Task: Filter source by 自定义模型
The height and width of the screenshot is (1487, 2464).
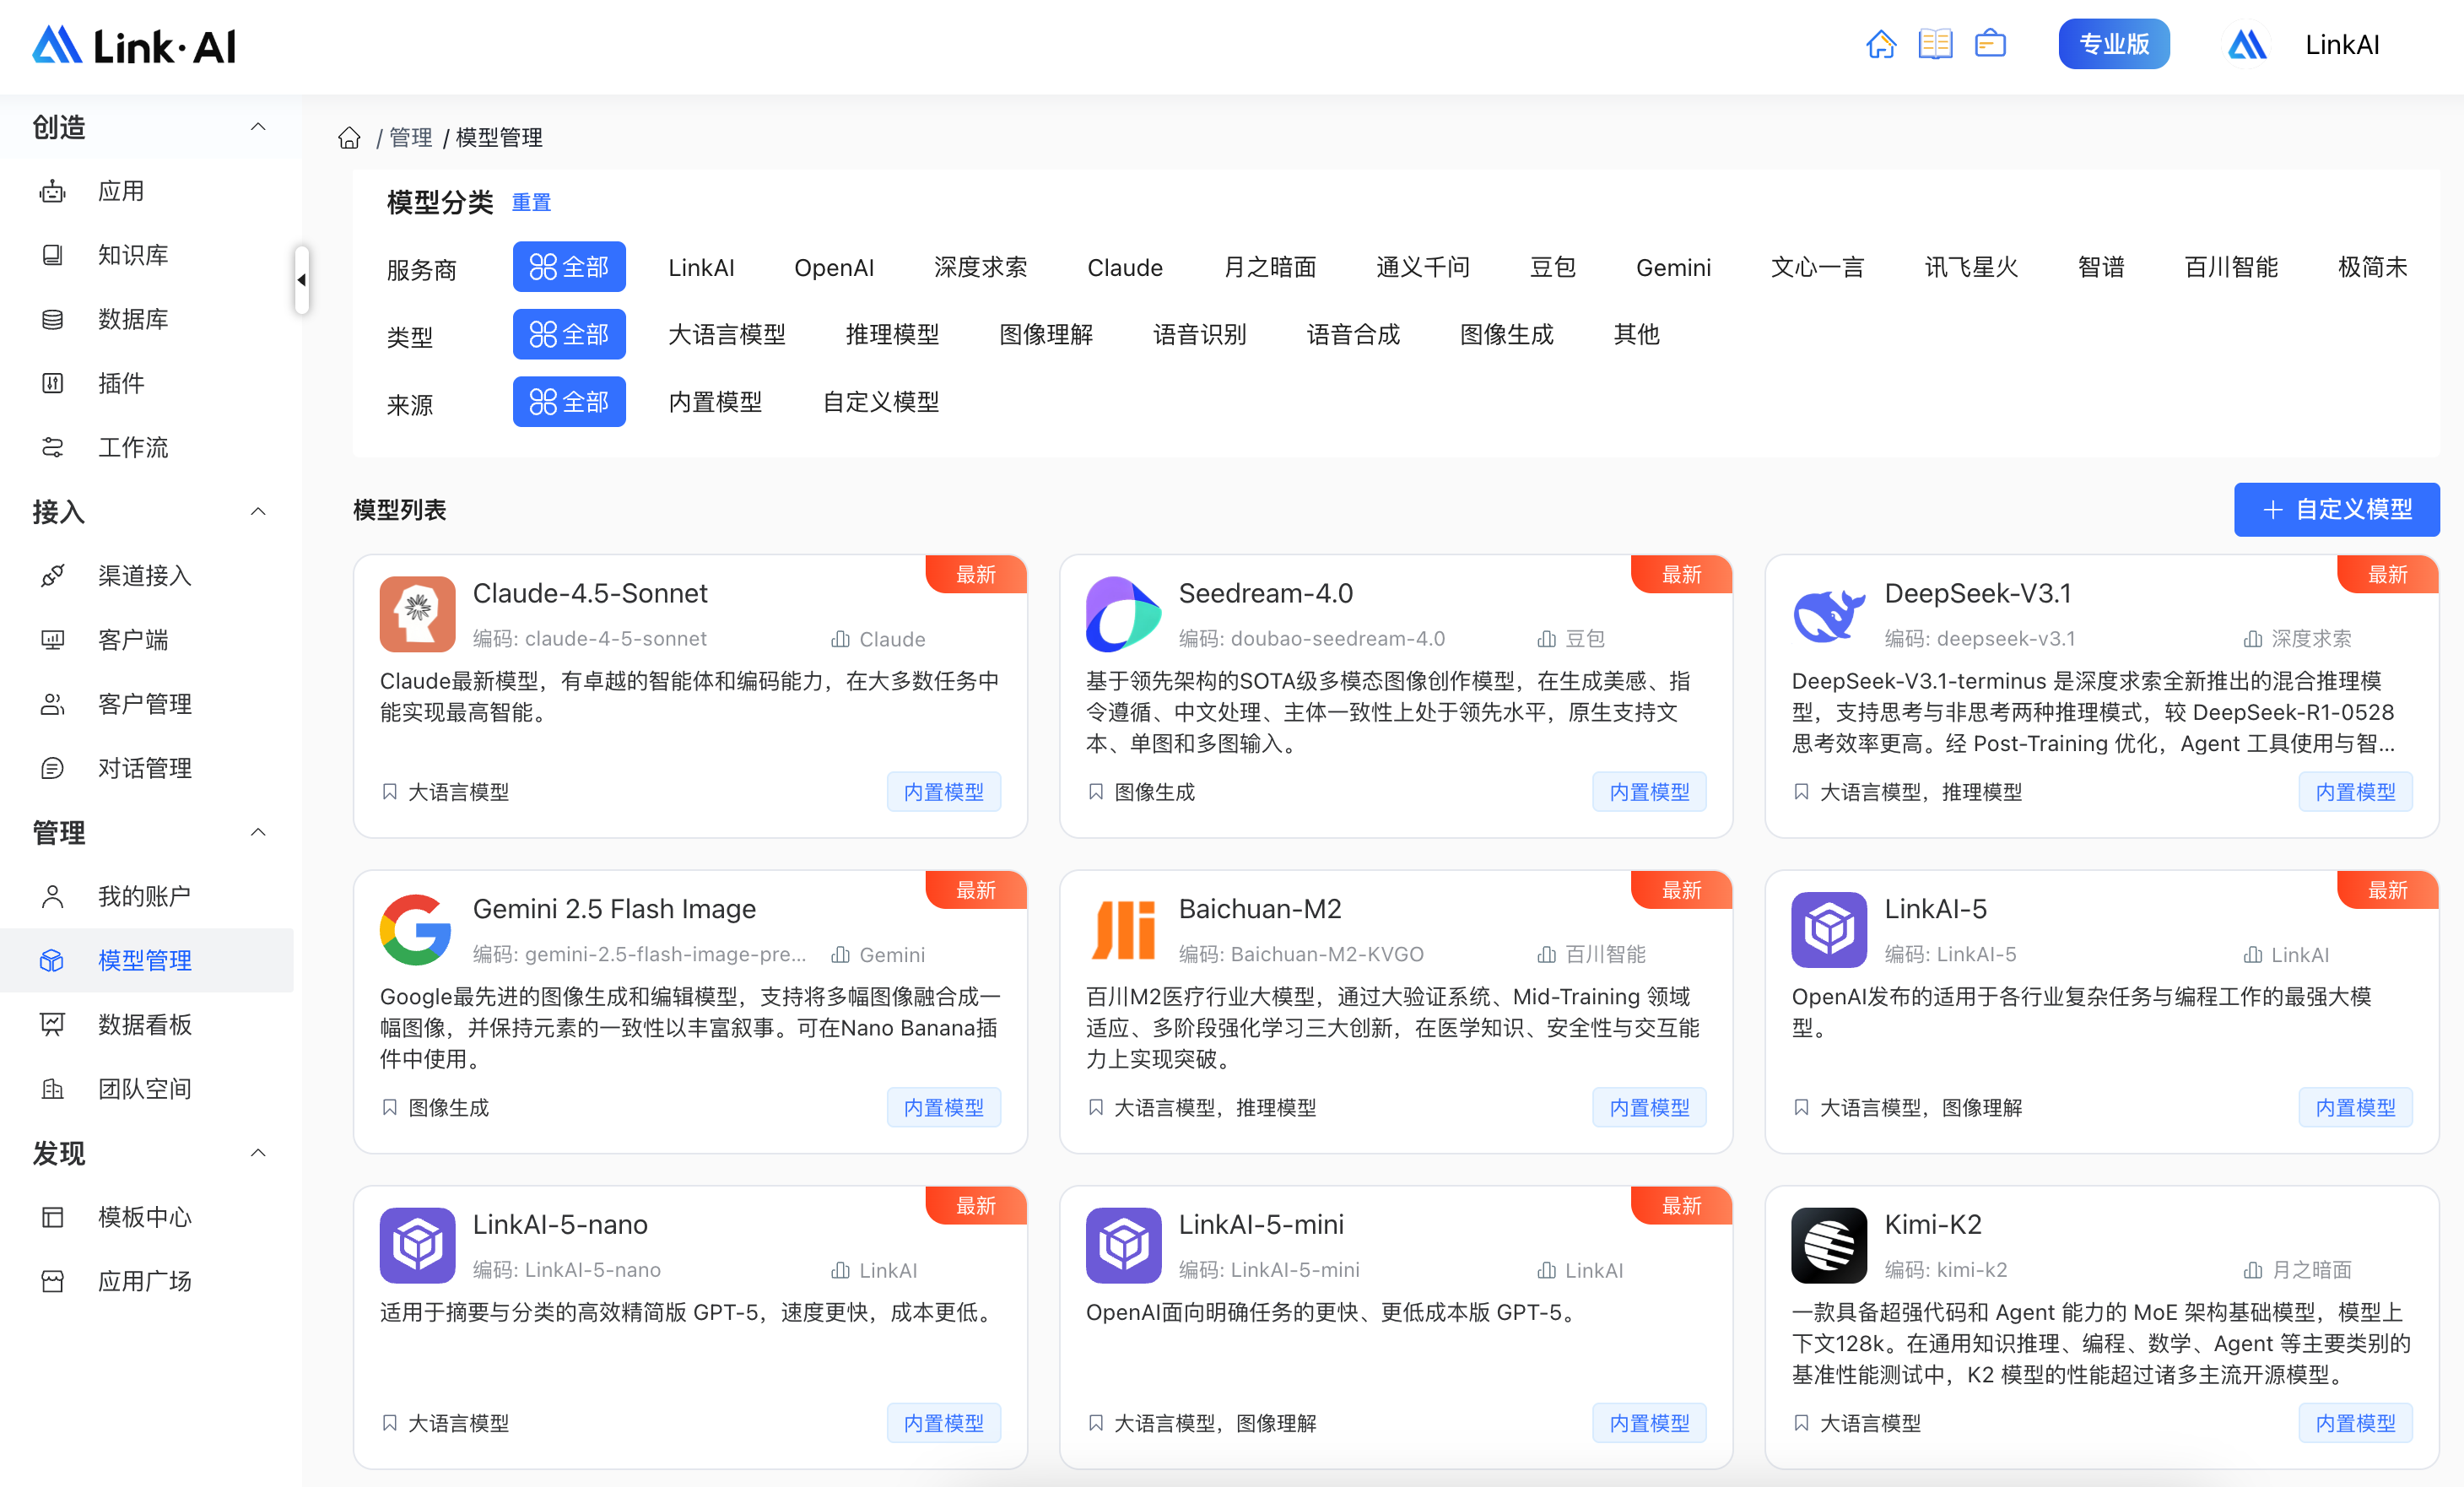Action: coord(880,402)
